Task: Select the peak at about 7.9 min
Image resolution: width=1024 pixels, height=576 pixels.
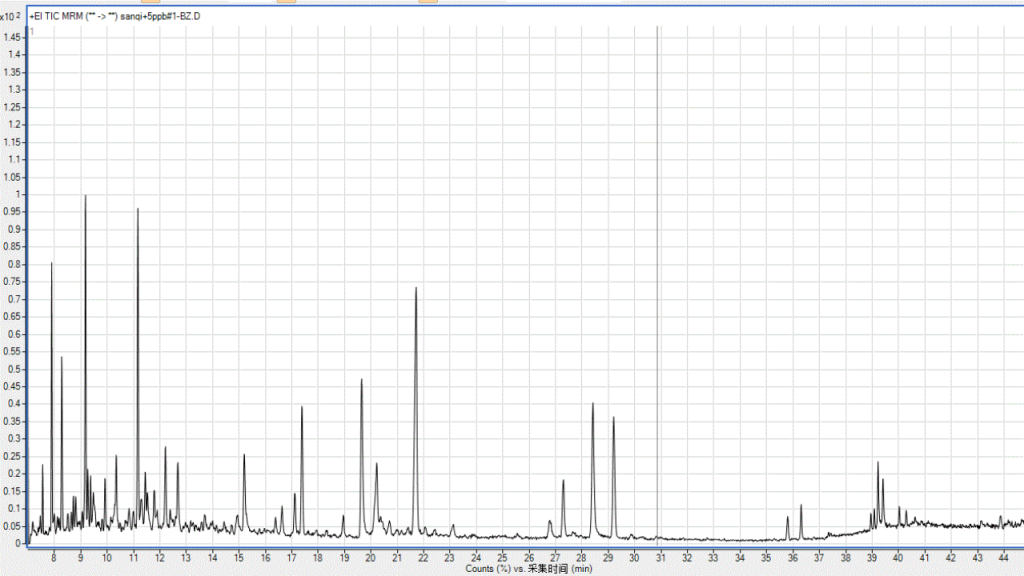Action: coord(52,265)
